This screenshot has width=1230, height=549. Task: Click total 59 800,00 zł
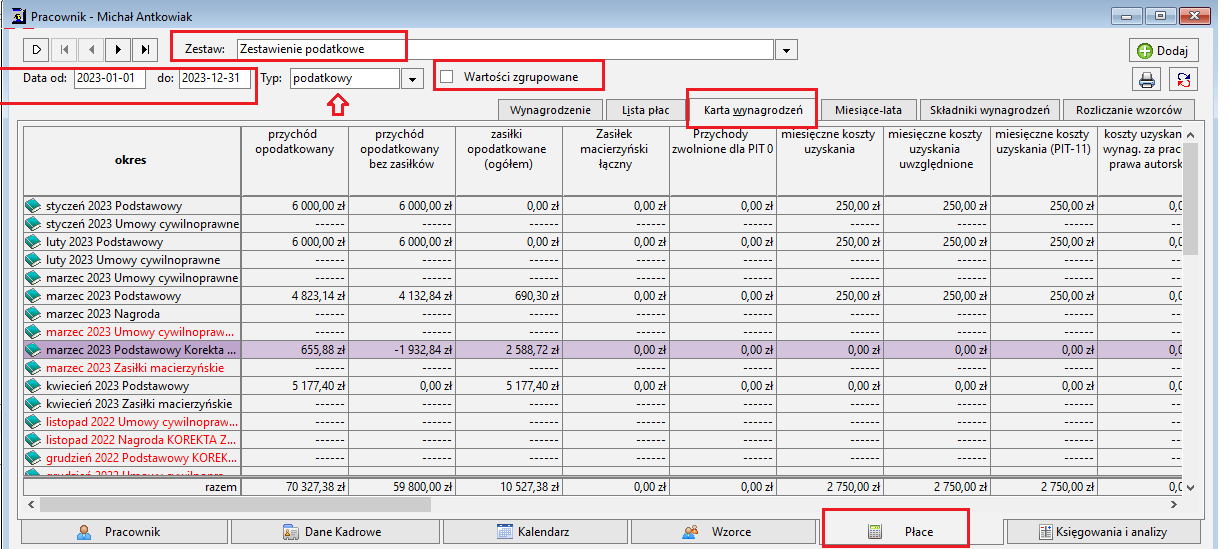pyautogui.click(x=402, y=487)
